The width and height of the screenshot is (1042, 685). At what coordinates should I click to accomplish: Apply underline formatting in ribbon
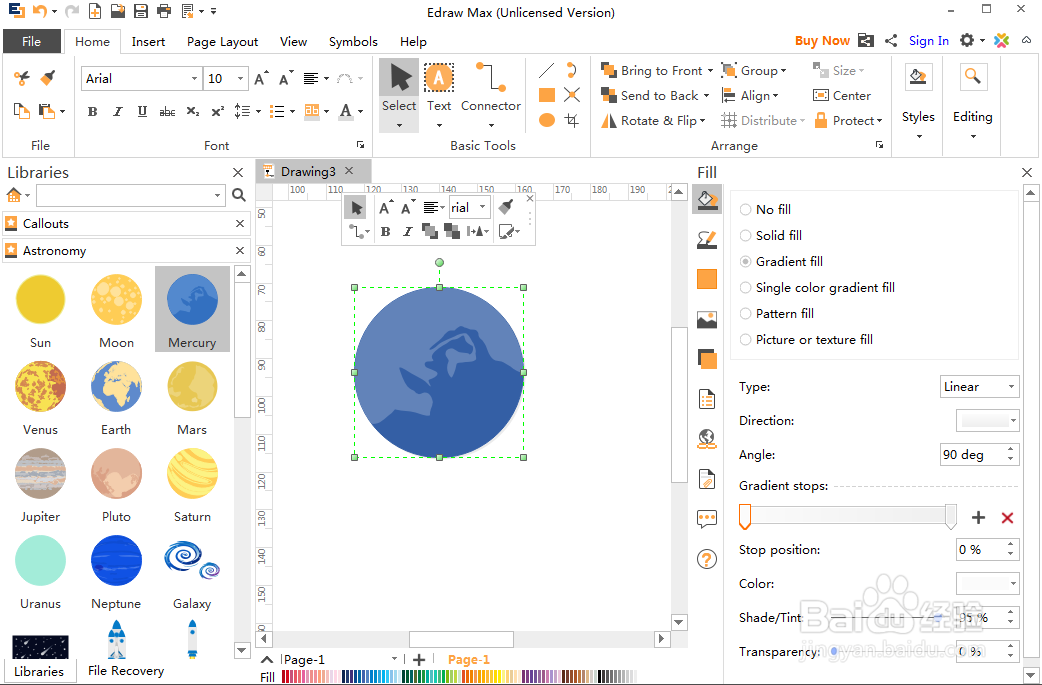(x=142, y=112)
